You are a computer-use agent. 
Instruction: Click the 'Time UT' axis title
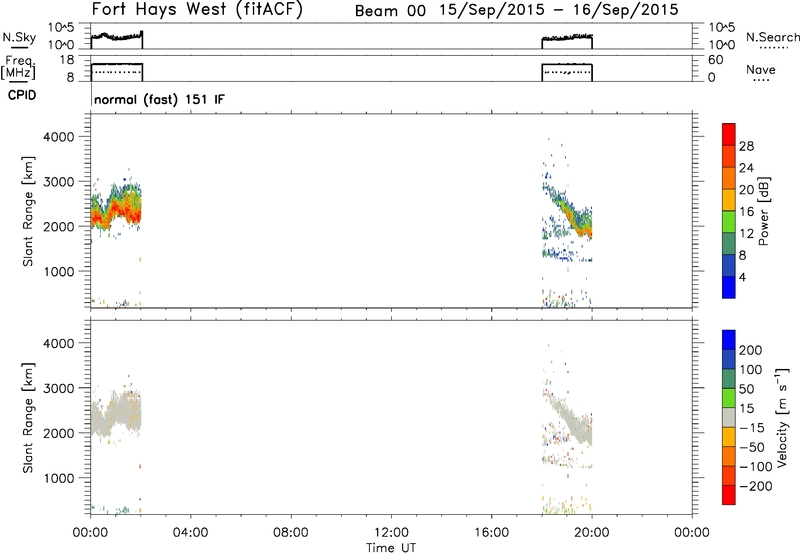(x=391, y=548)
